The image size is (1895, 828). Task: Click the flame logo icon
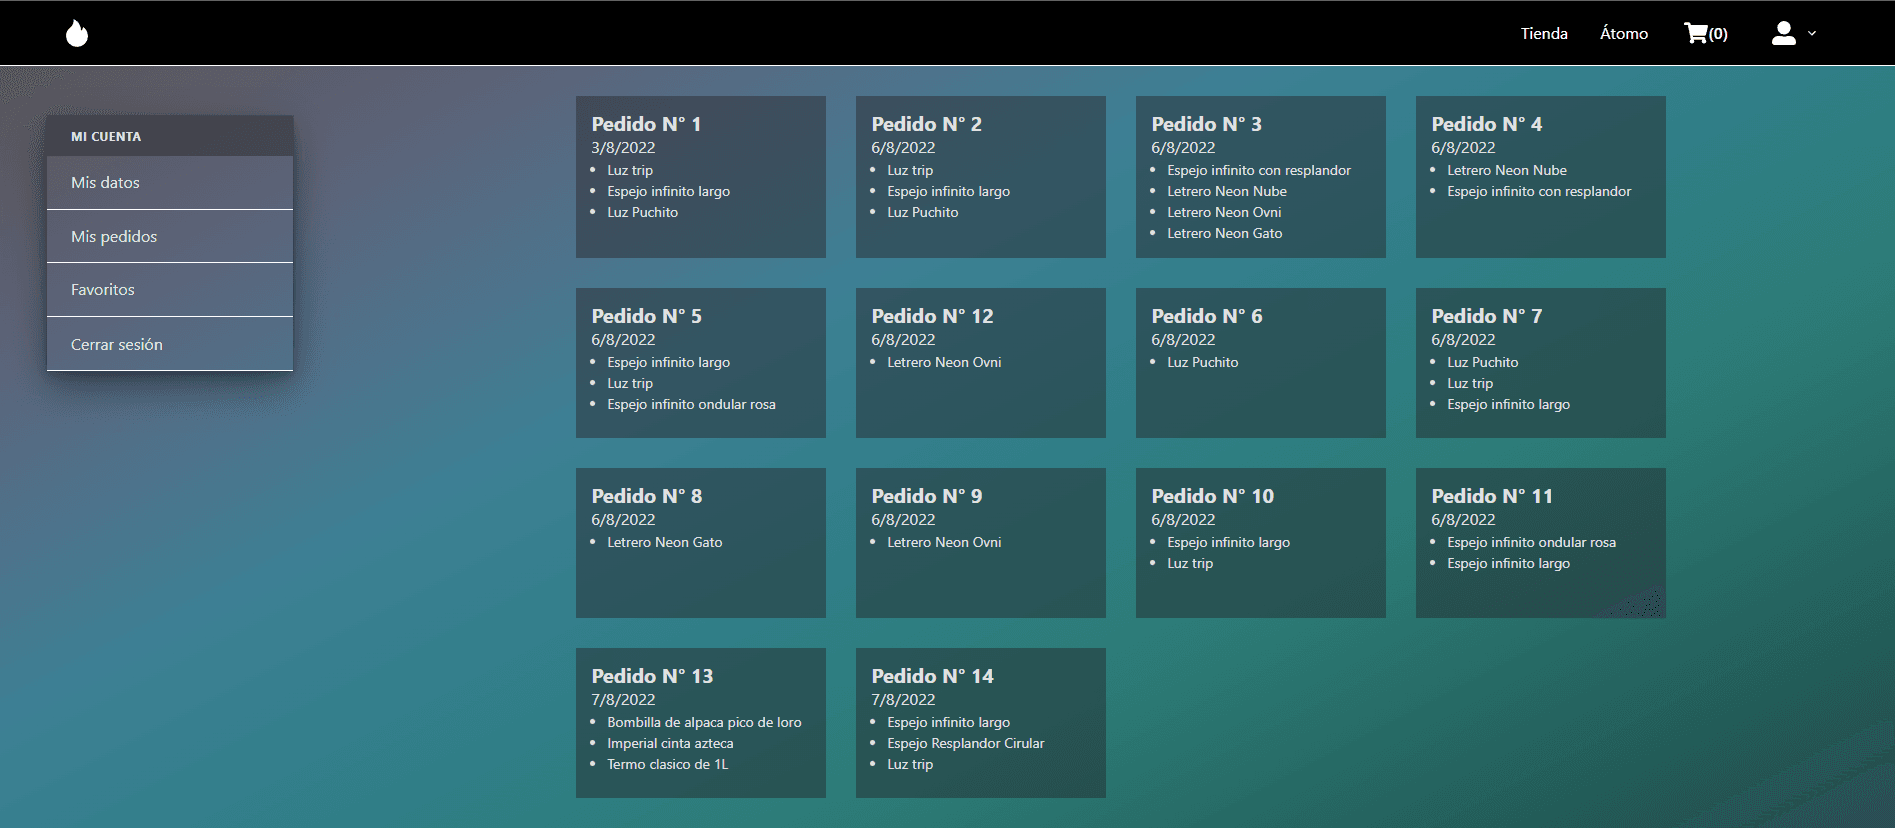coord(77,33)
